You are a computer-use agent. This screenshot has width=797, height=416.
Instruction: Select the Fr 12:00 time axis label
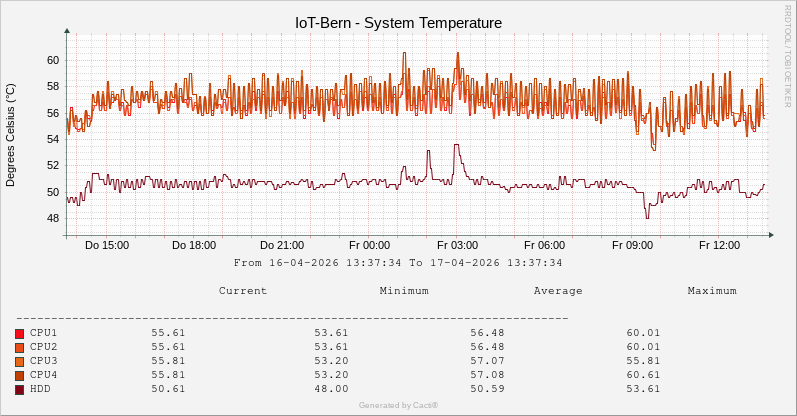pos(719,245)
